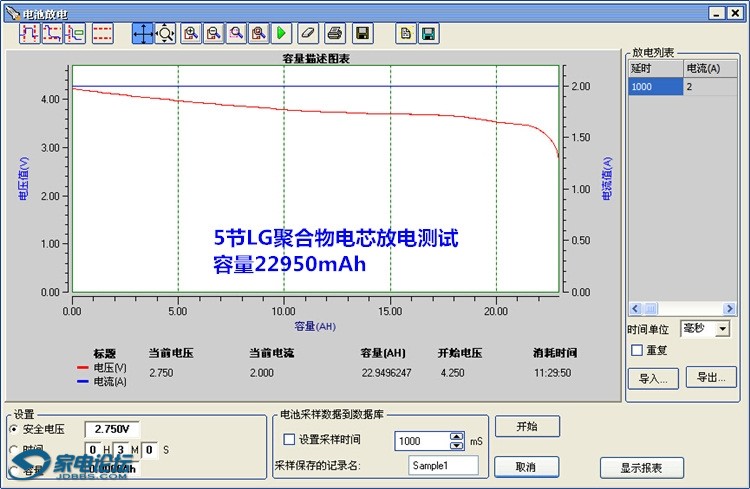
Task: Click the discharge list horizontal scrollbar thumb
Action: pyautogui.click(x=650, y=309)
